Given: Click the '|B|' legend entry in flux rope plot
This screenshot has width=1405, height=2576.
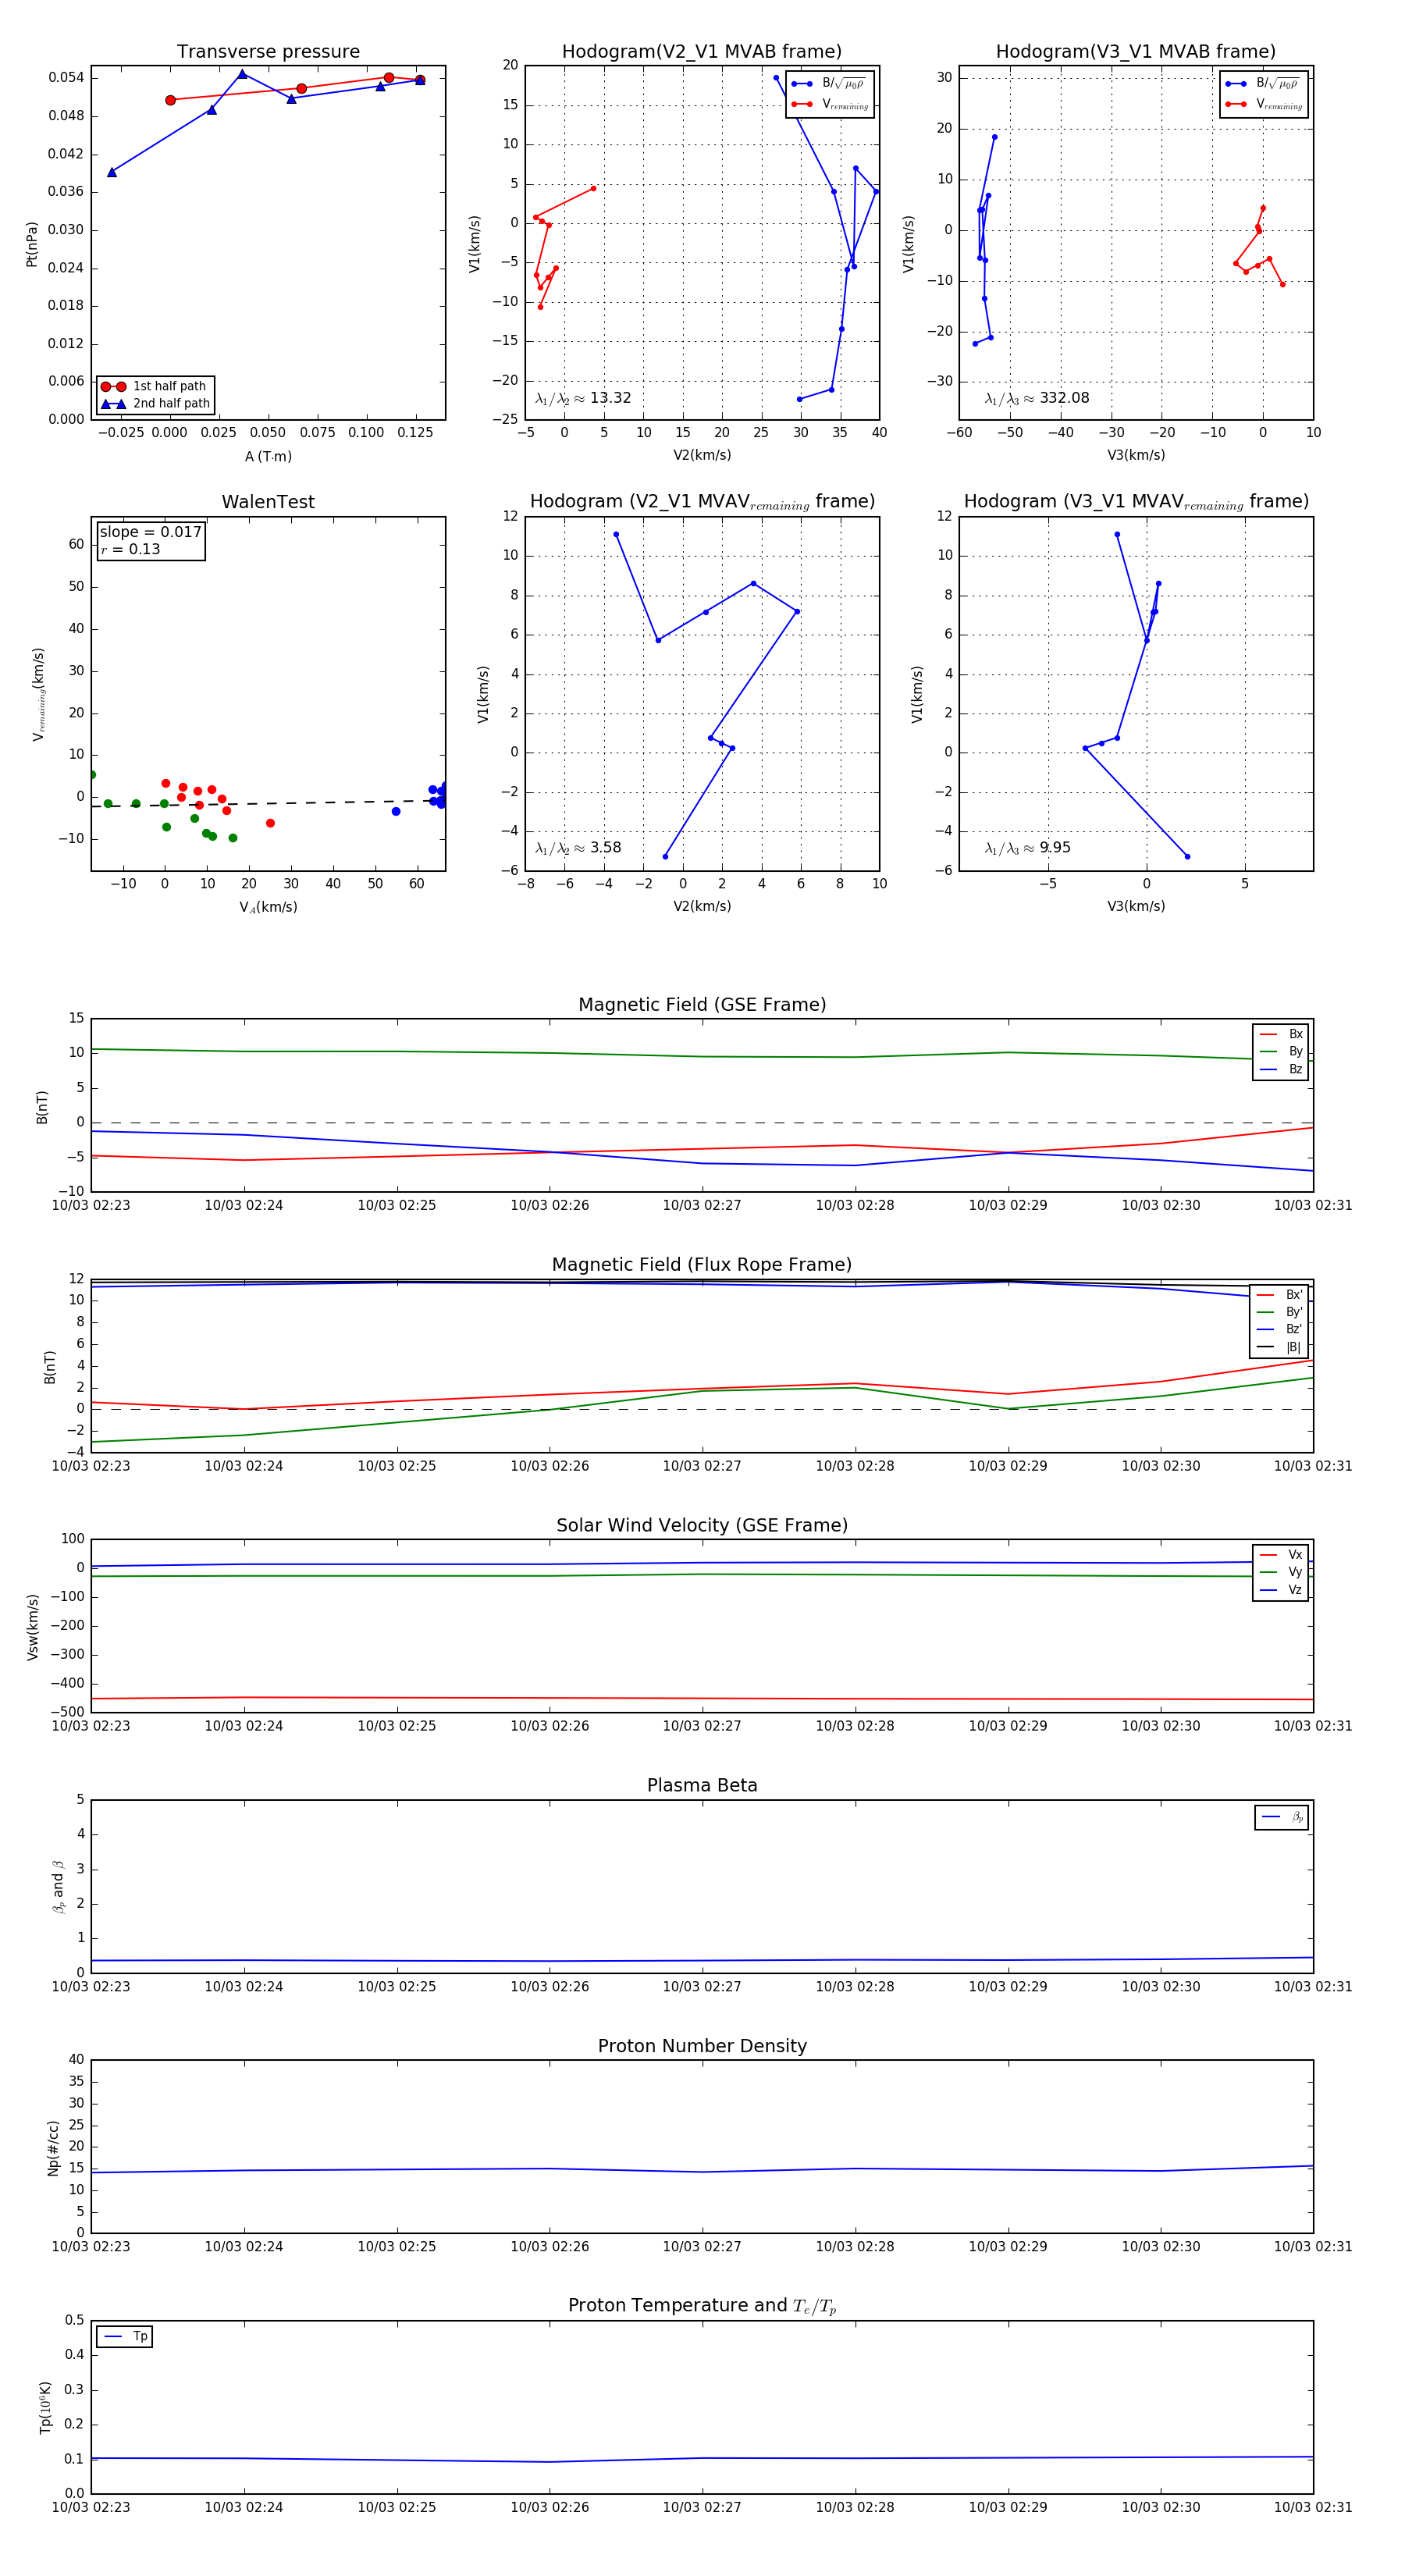Looking at the screenshot, I should 1280,1348.
